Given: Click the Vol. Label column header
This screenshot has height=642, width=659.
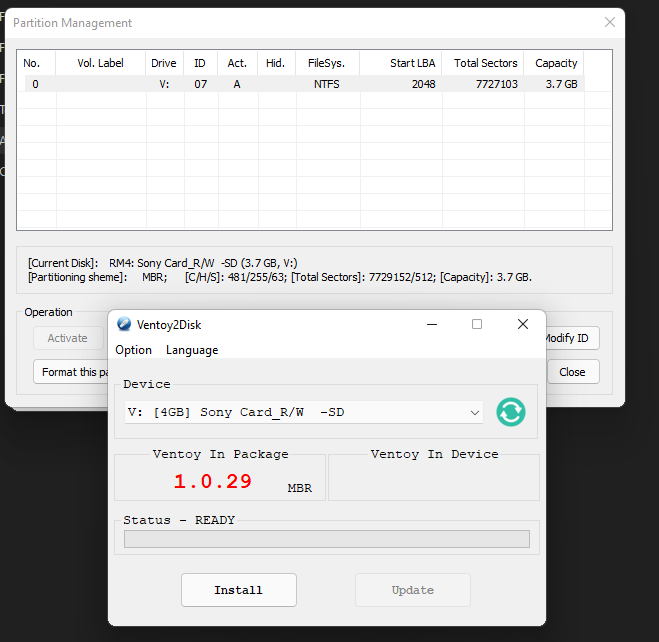Looking at the screenshot, I should pos(100,63).
